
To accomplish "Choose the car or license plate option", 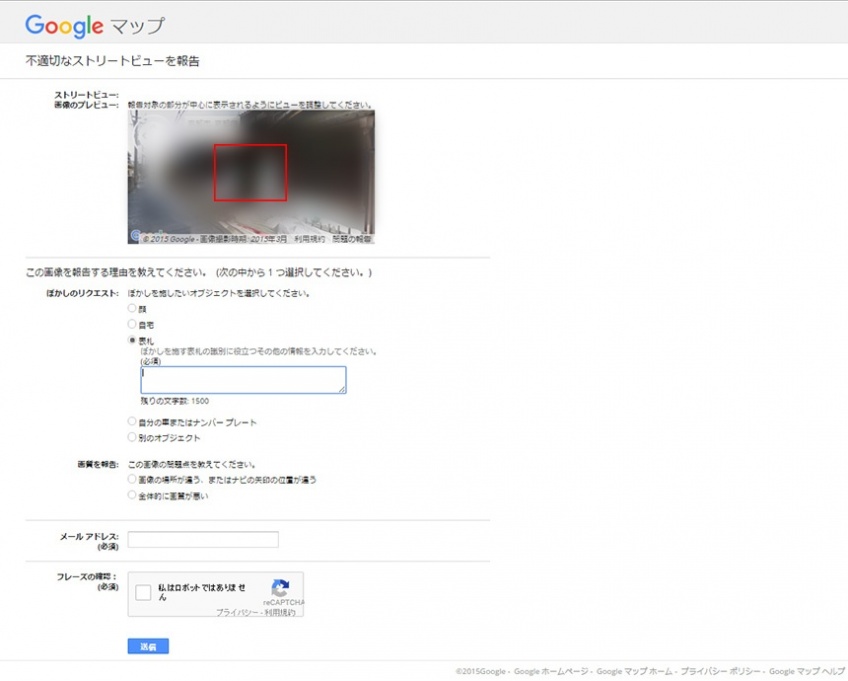I will click(132, 422).
